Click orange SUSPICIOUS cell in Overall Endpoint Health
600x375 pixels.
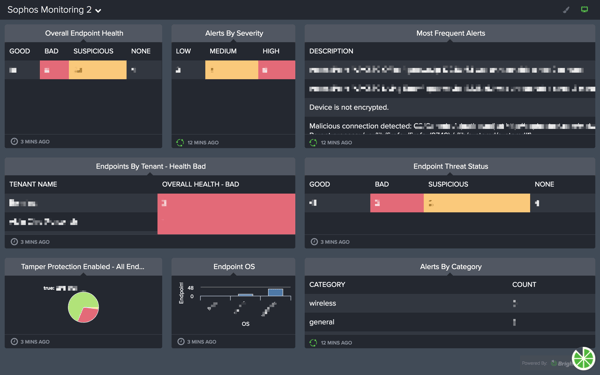(x=98, y=70)
